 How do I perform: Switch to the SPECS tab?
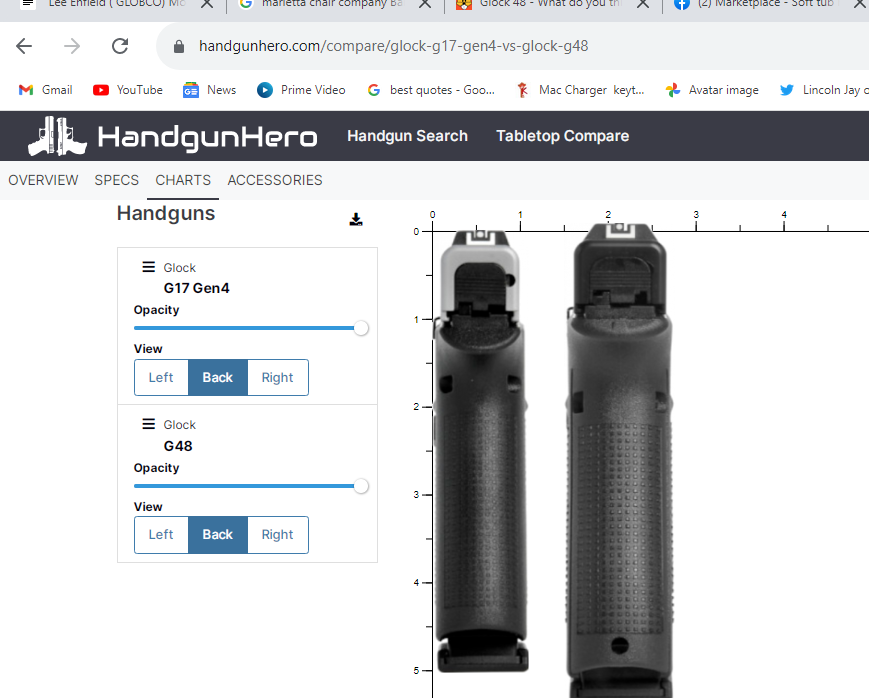click(116, 180)
